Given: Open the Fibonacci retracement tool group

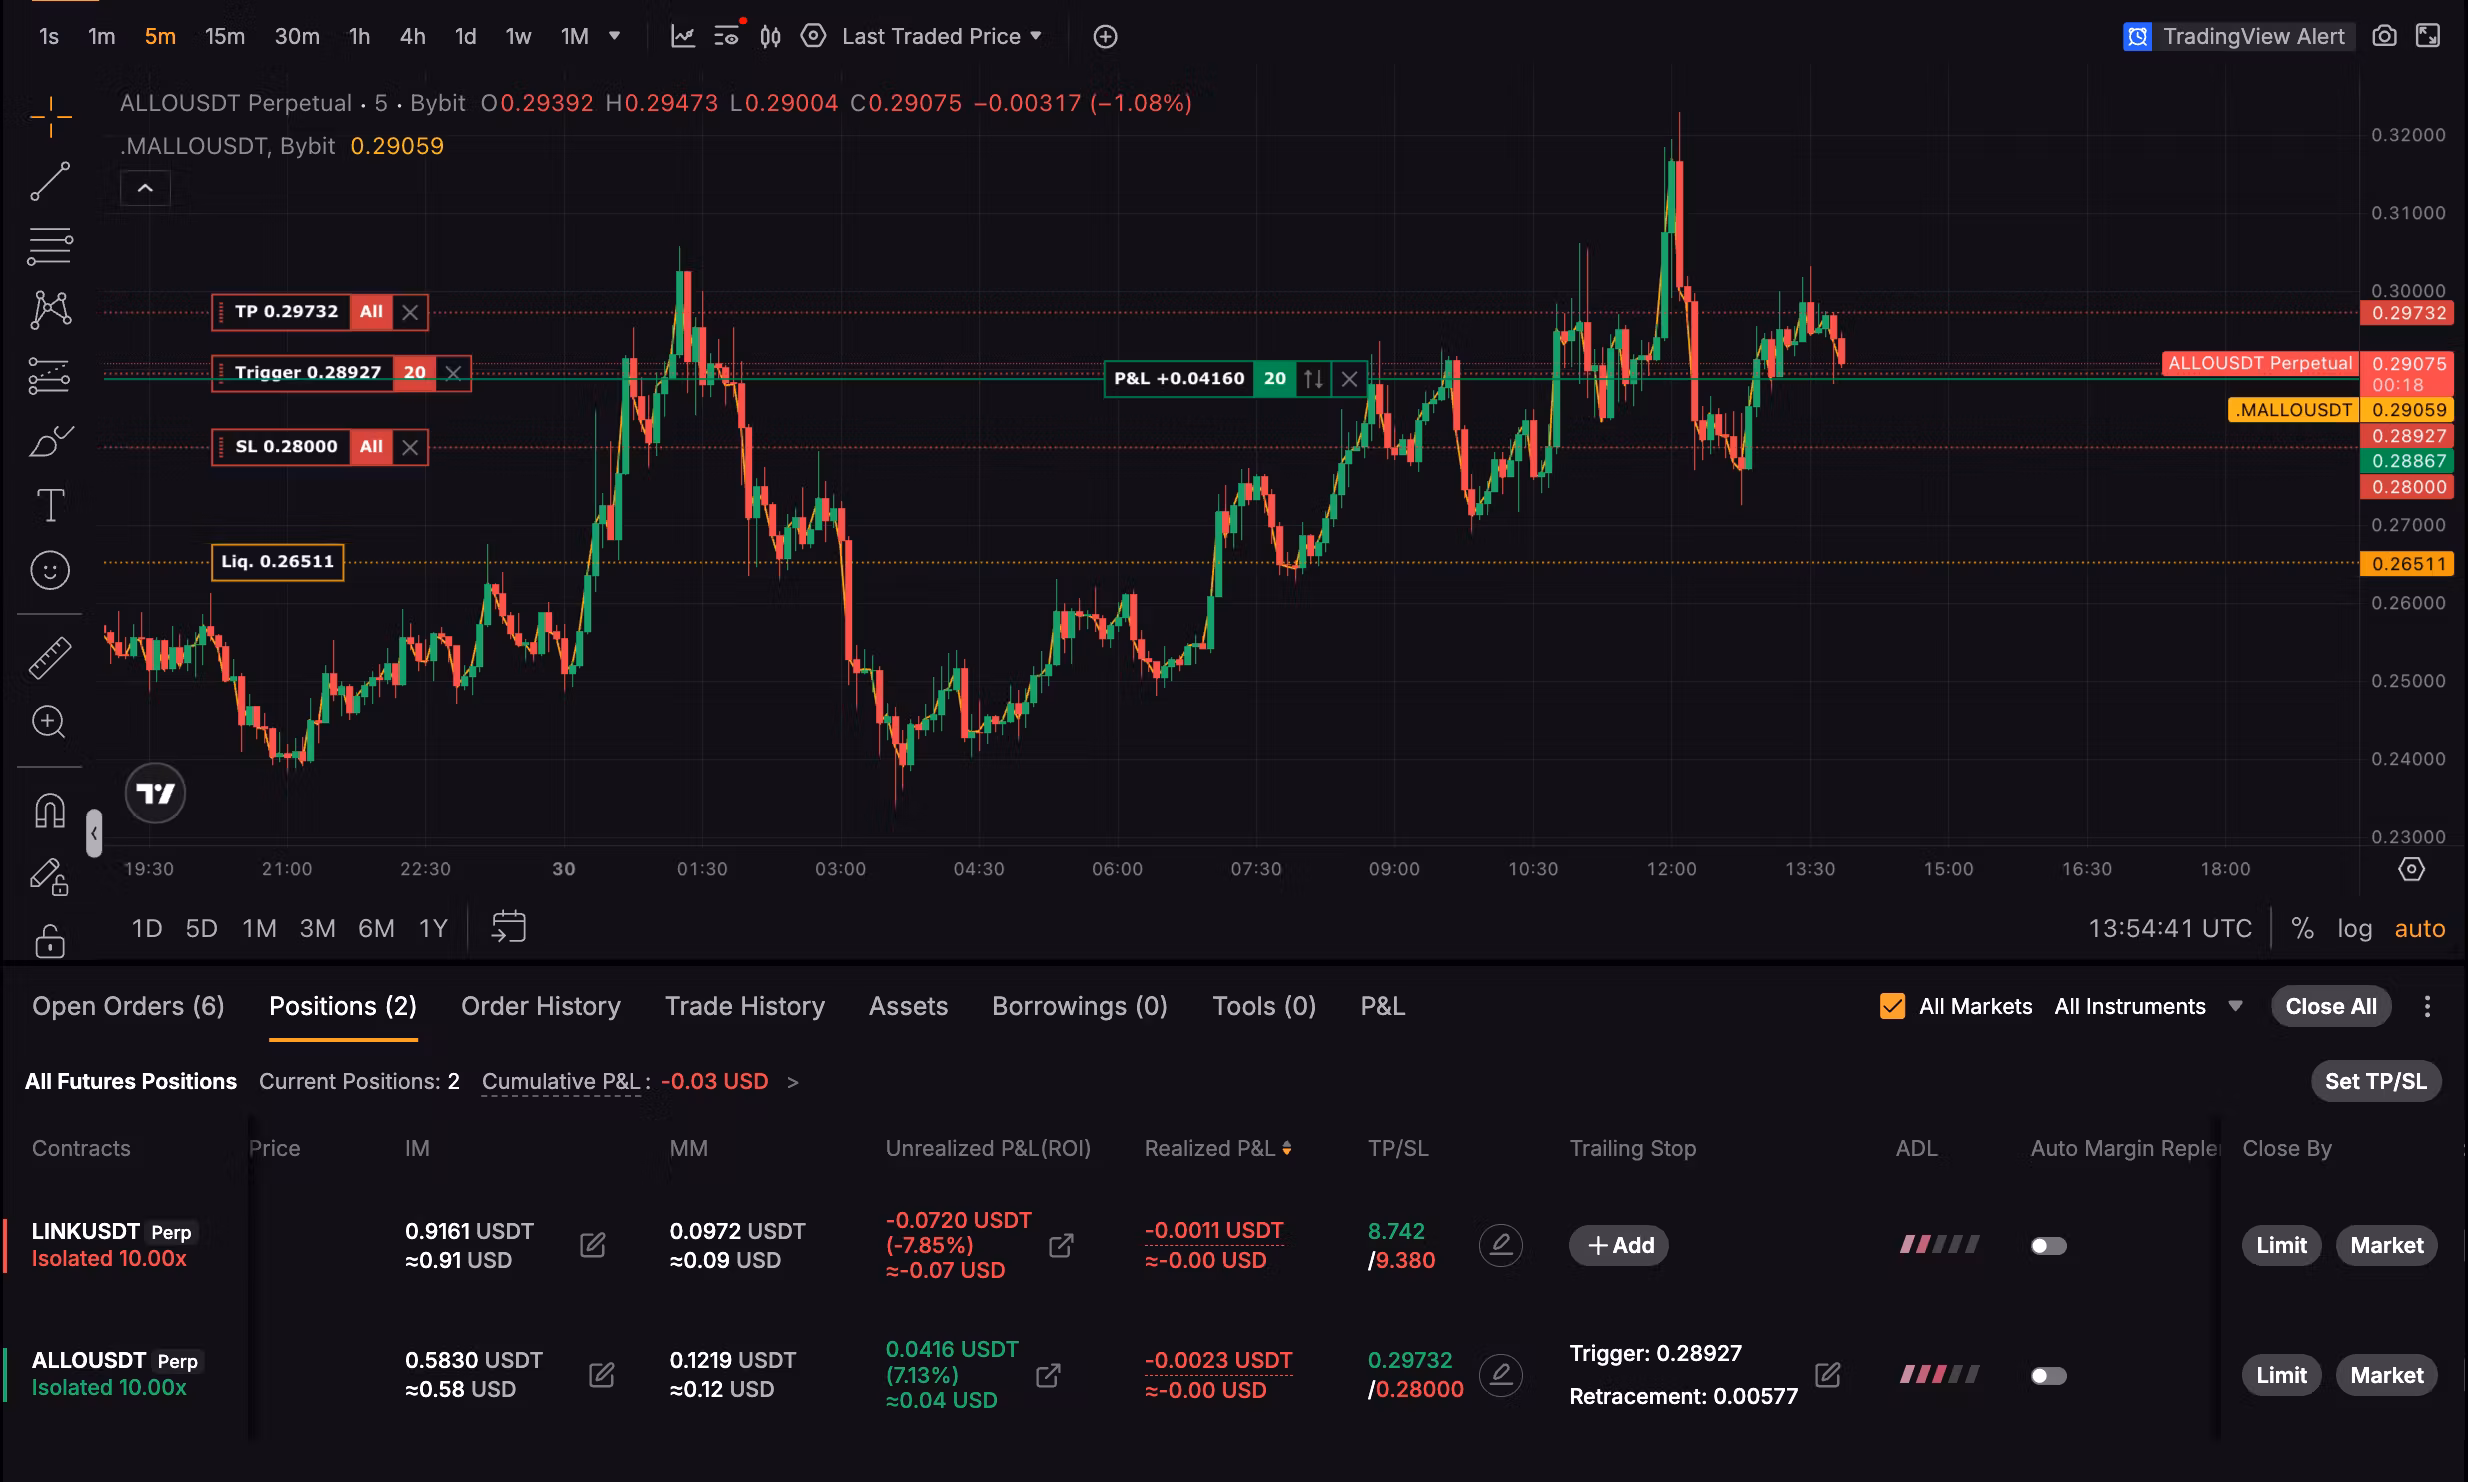Looking at the screenshot, I should tap(50, 245).
